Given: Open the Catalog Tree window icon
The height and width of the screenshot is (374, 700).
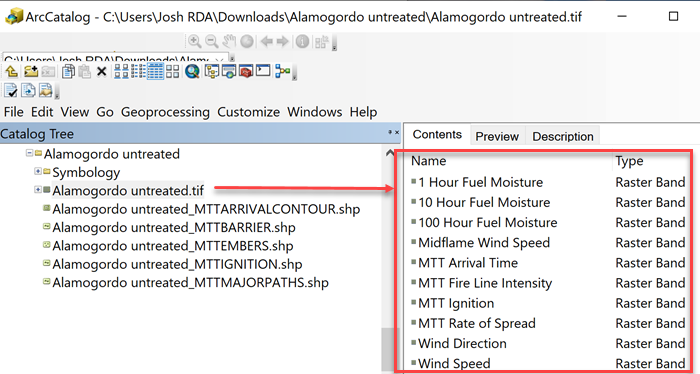Looking at the screenshot, I should click(211, 71).
